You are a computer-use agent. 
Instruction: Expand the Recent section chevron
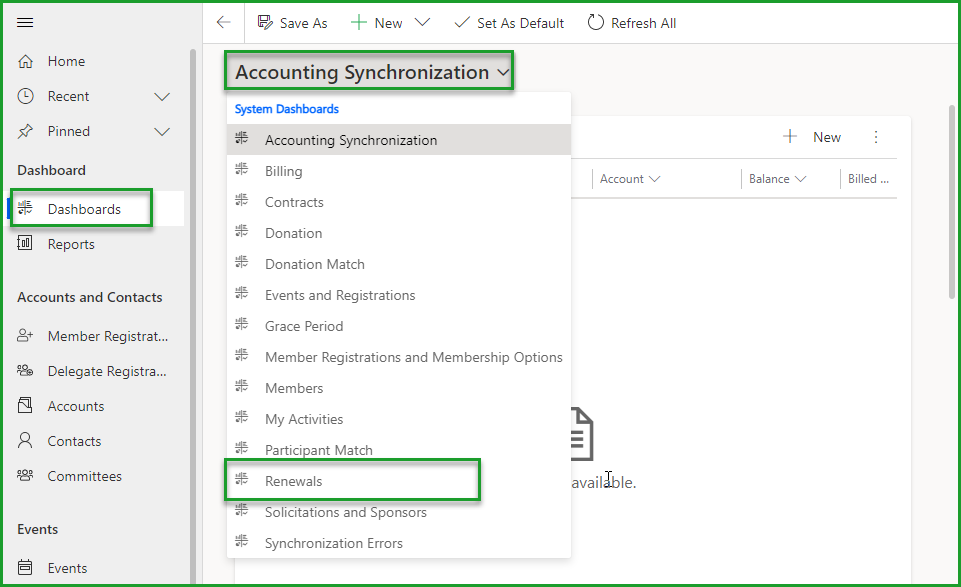coord(161,96)
